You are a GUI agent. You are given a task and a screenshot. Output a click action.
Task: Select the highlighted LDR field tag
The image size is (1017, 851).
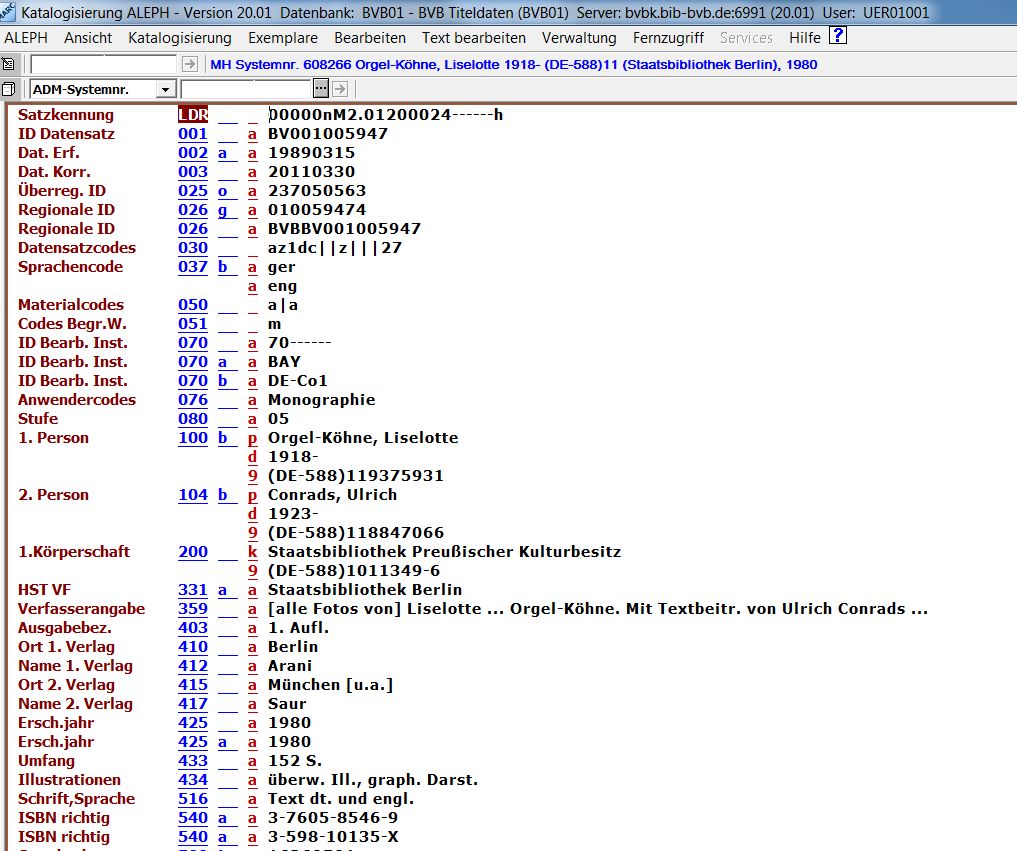(x=193, y=115)
